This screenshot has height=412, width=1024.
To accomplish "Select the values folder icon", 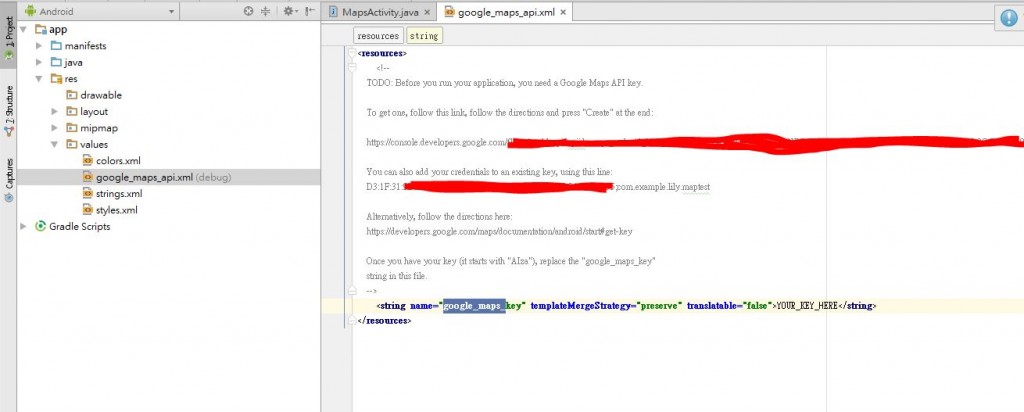I will [72, 144].
